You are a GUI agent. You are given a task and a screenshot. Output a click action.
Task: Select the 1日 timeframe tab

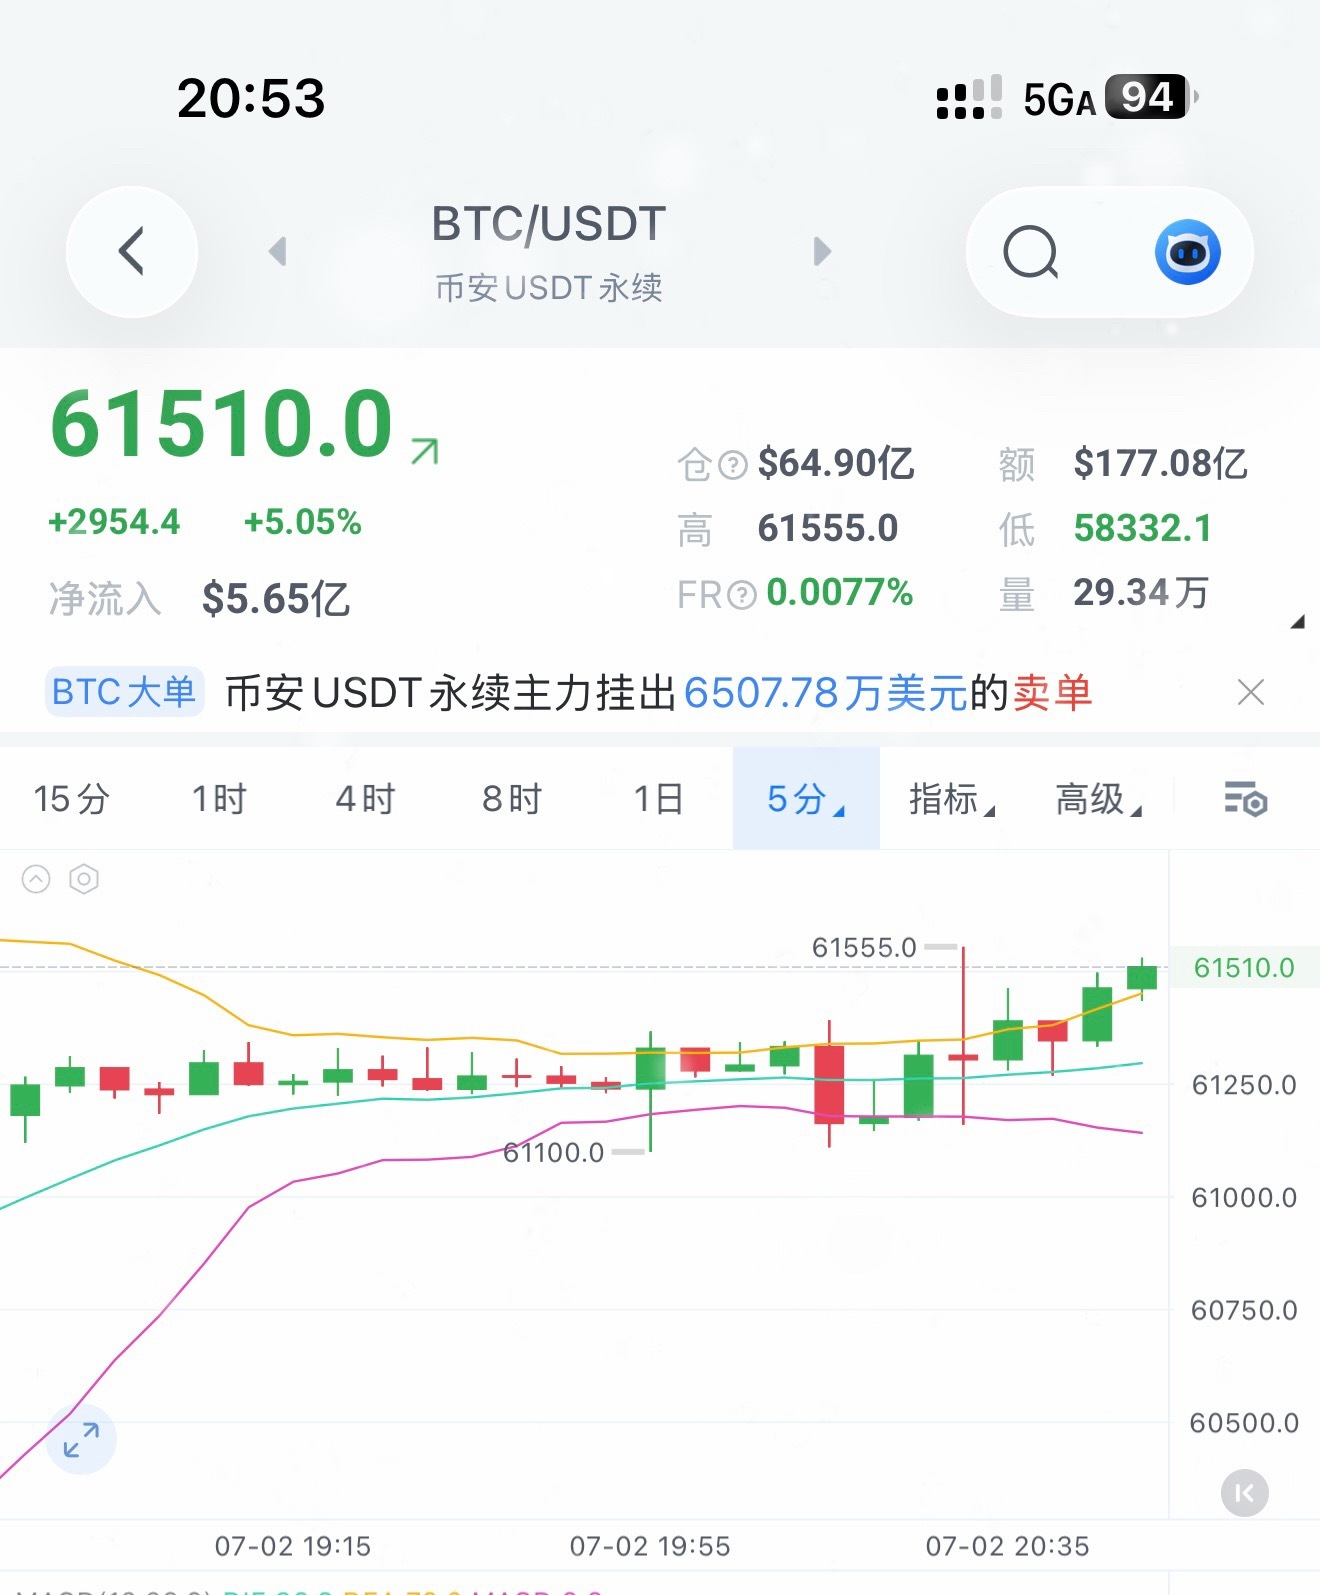658,799
